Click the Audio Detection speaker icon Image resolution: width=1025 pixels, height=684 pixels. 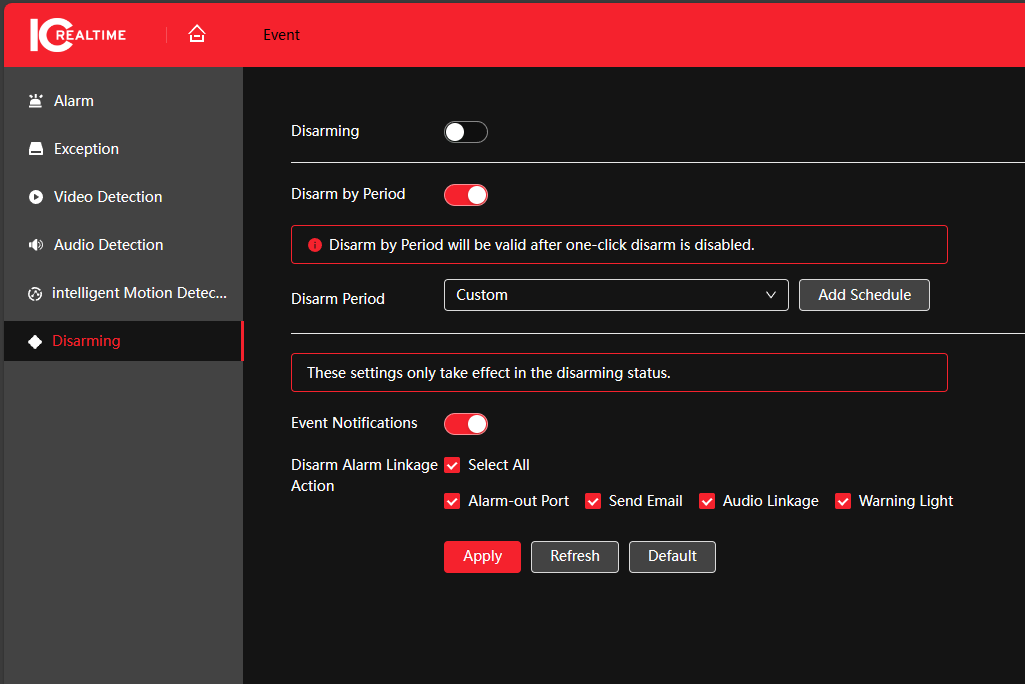[36, 245]
